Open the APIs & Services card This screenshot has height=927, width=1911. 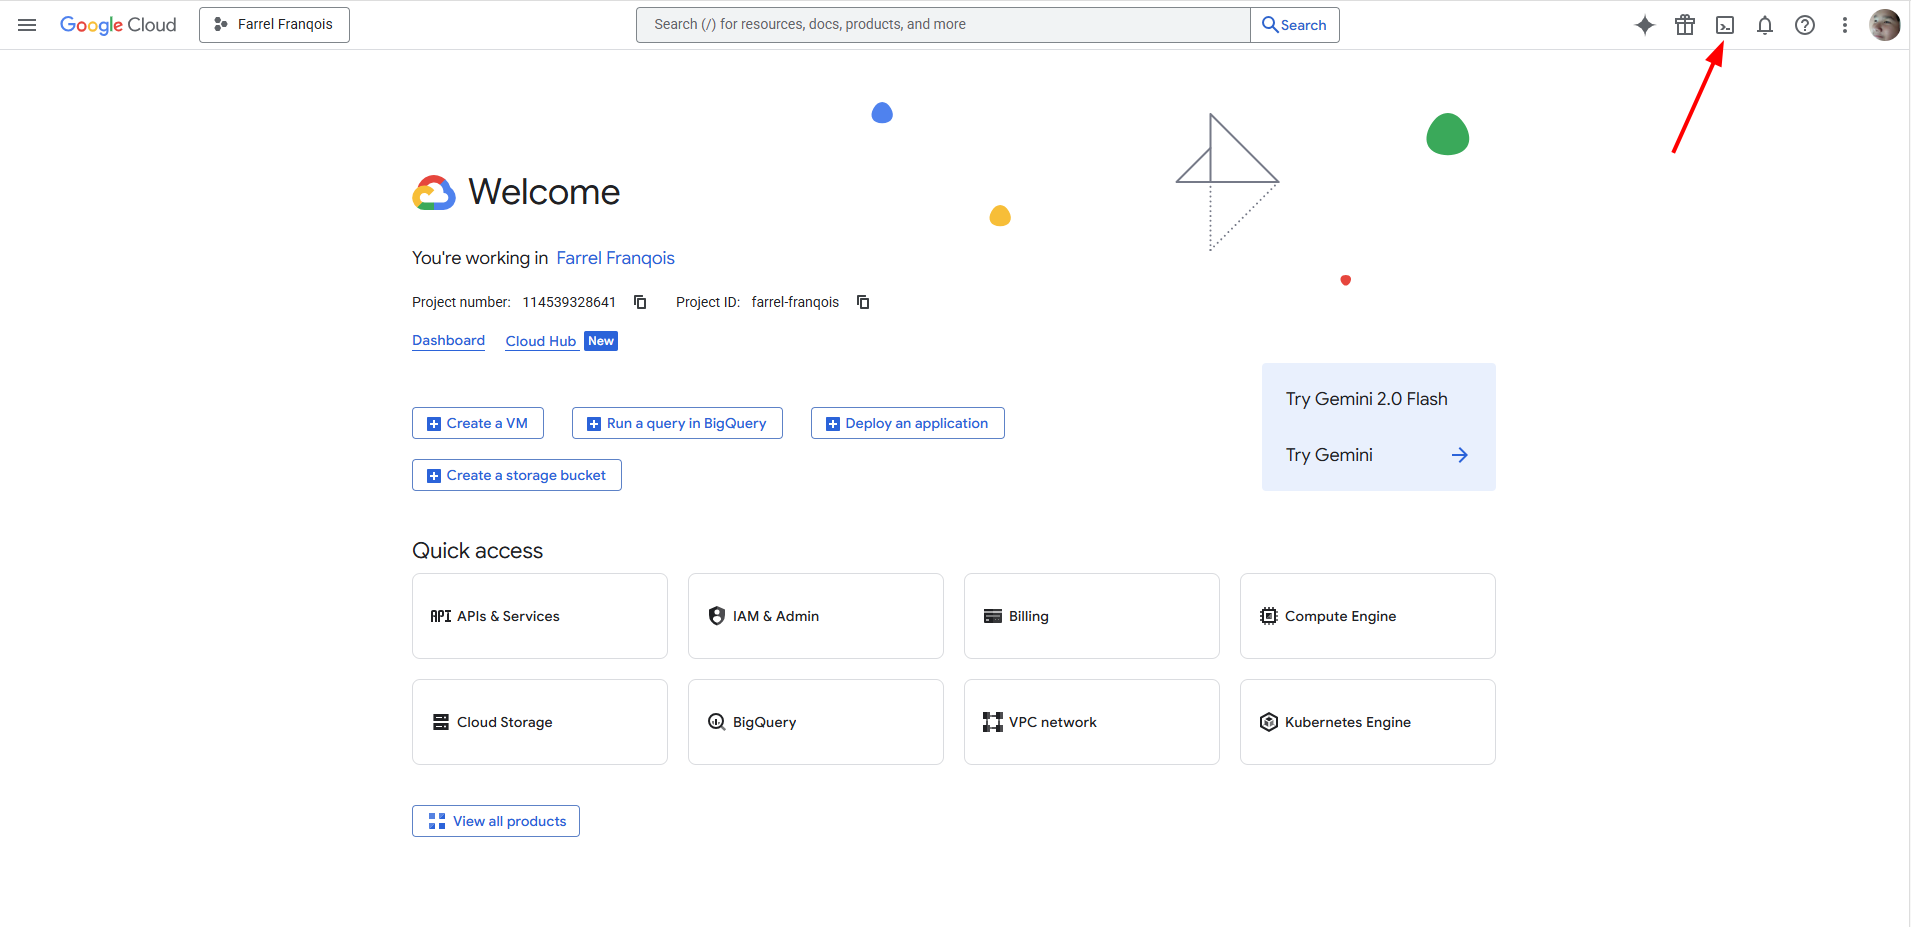point(540,616)
